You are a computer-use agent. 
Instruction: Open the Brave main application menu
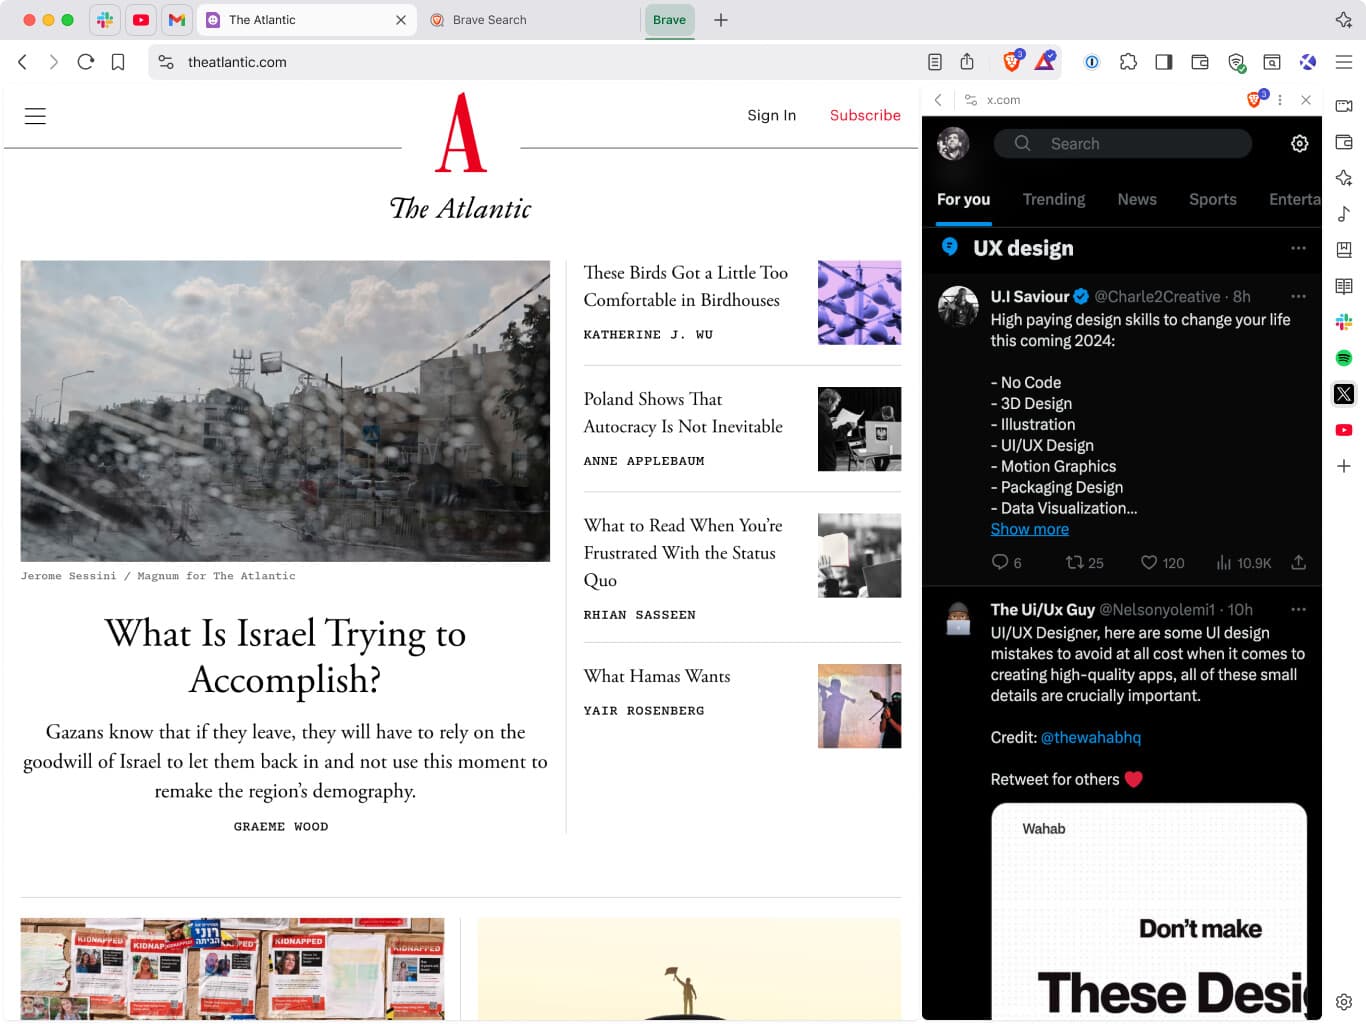(x=1344, y=62)
